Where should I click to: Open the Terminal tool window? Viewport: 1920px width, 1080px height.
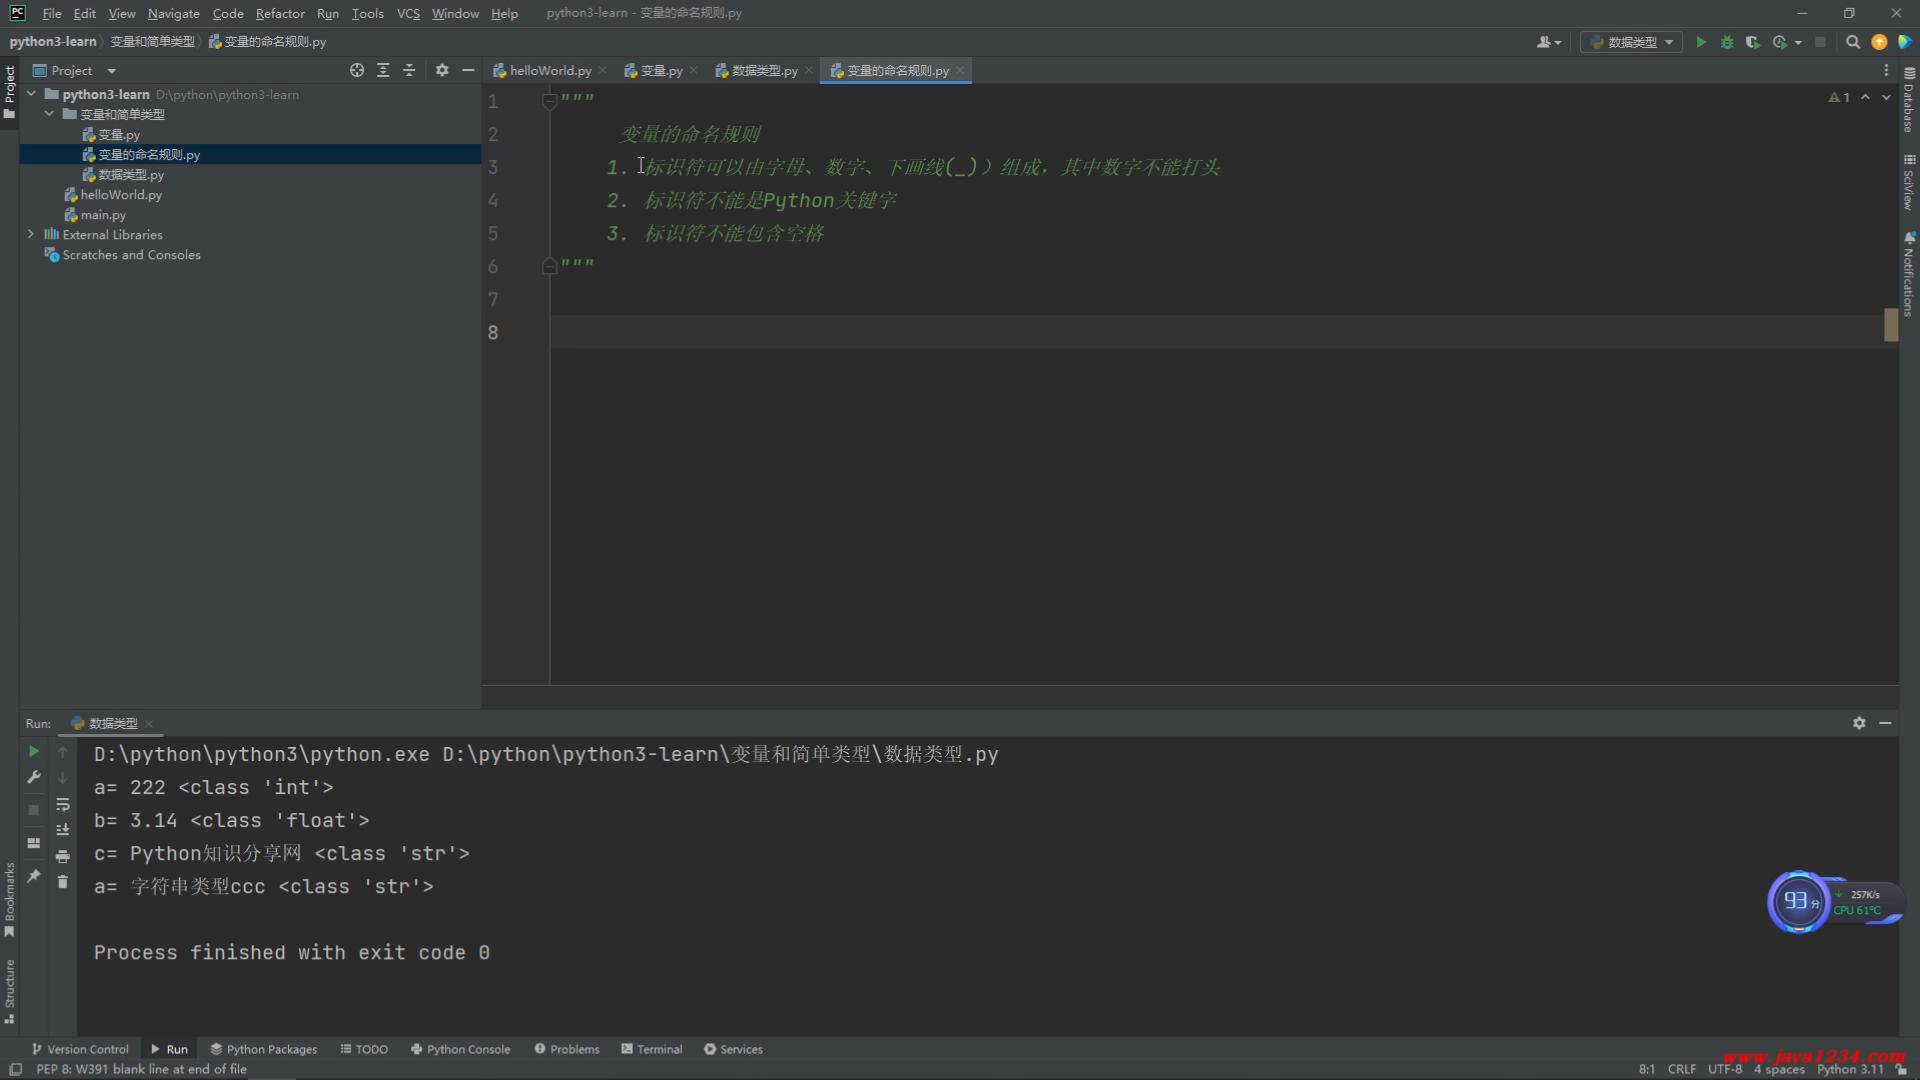coord(652,1049)
